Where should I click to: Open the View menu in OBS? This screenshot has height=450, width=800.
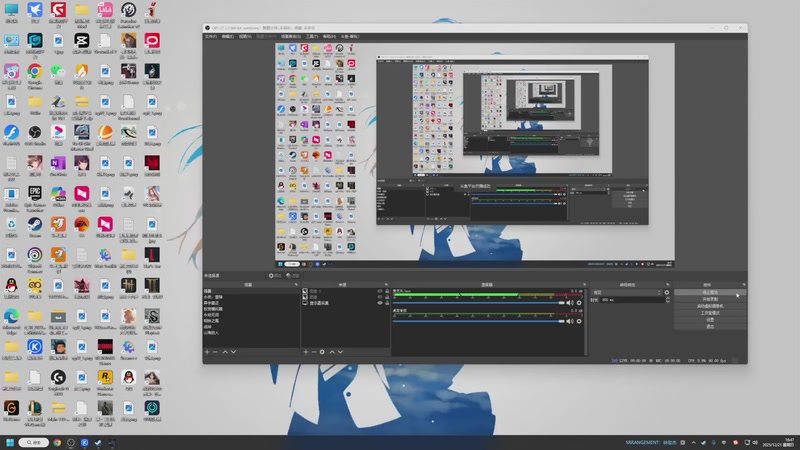[x=245, y=37]
